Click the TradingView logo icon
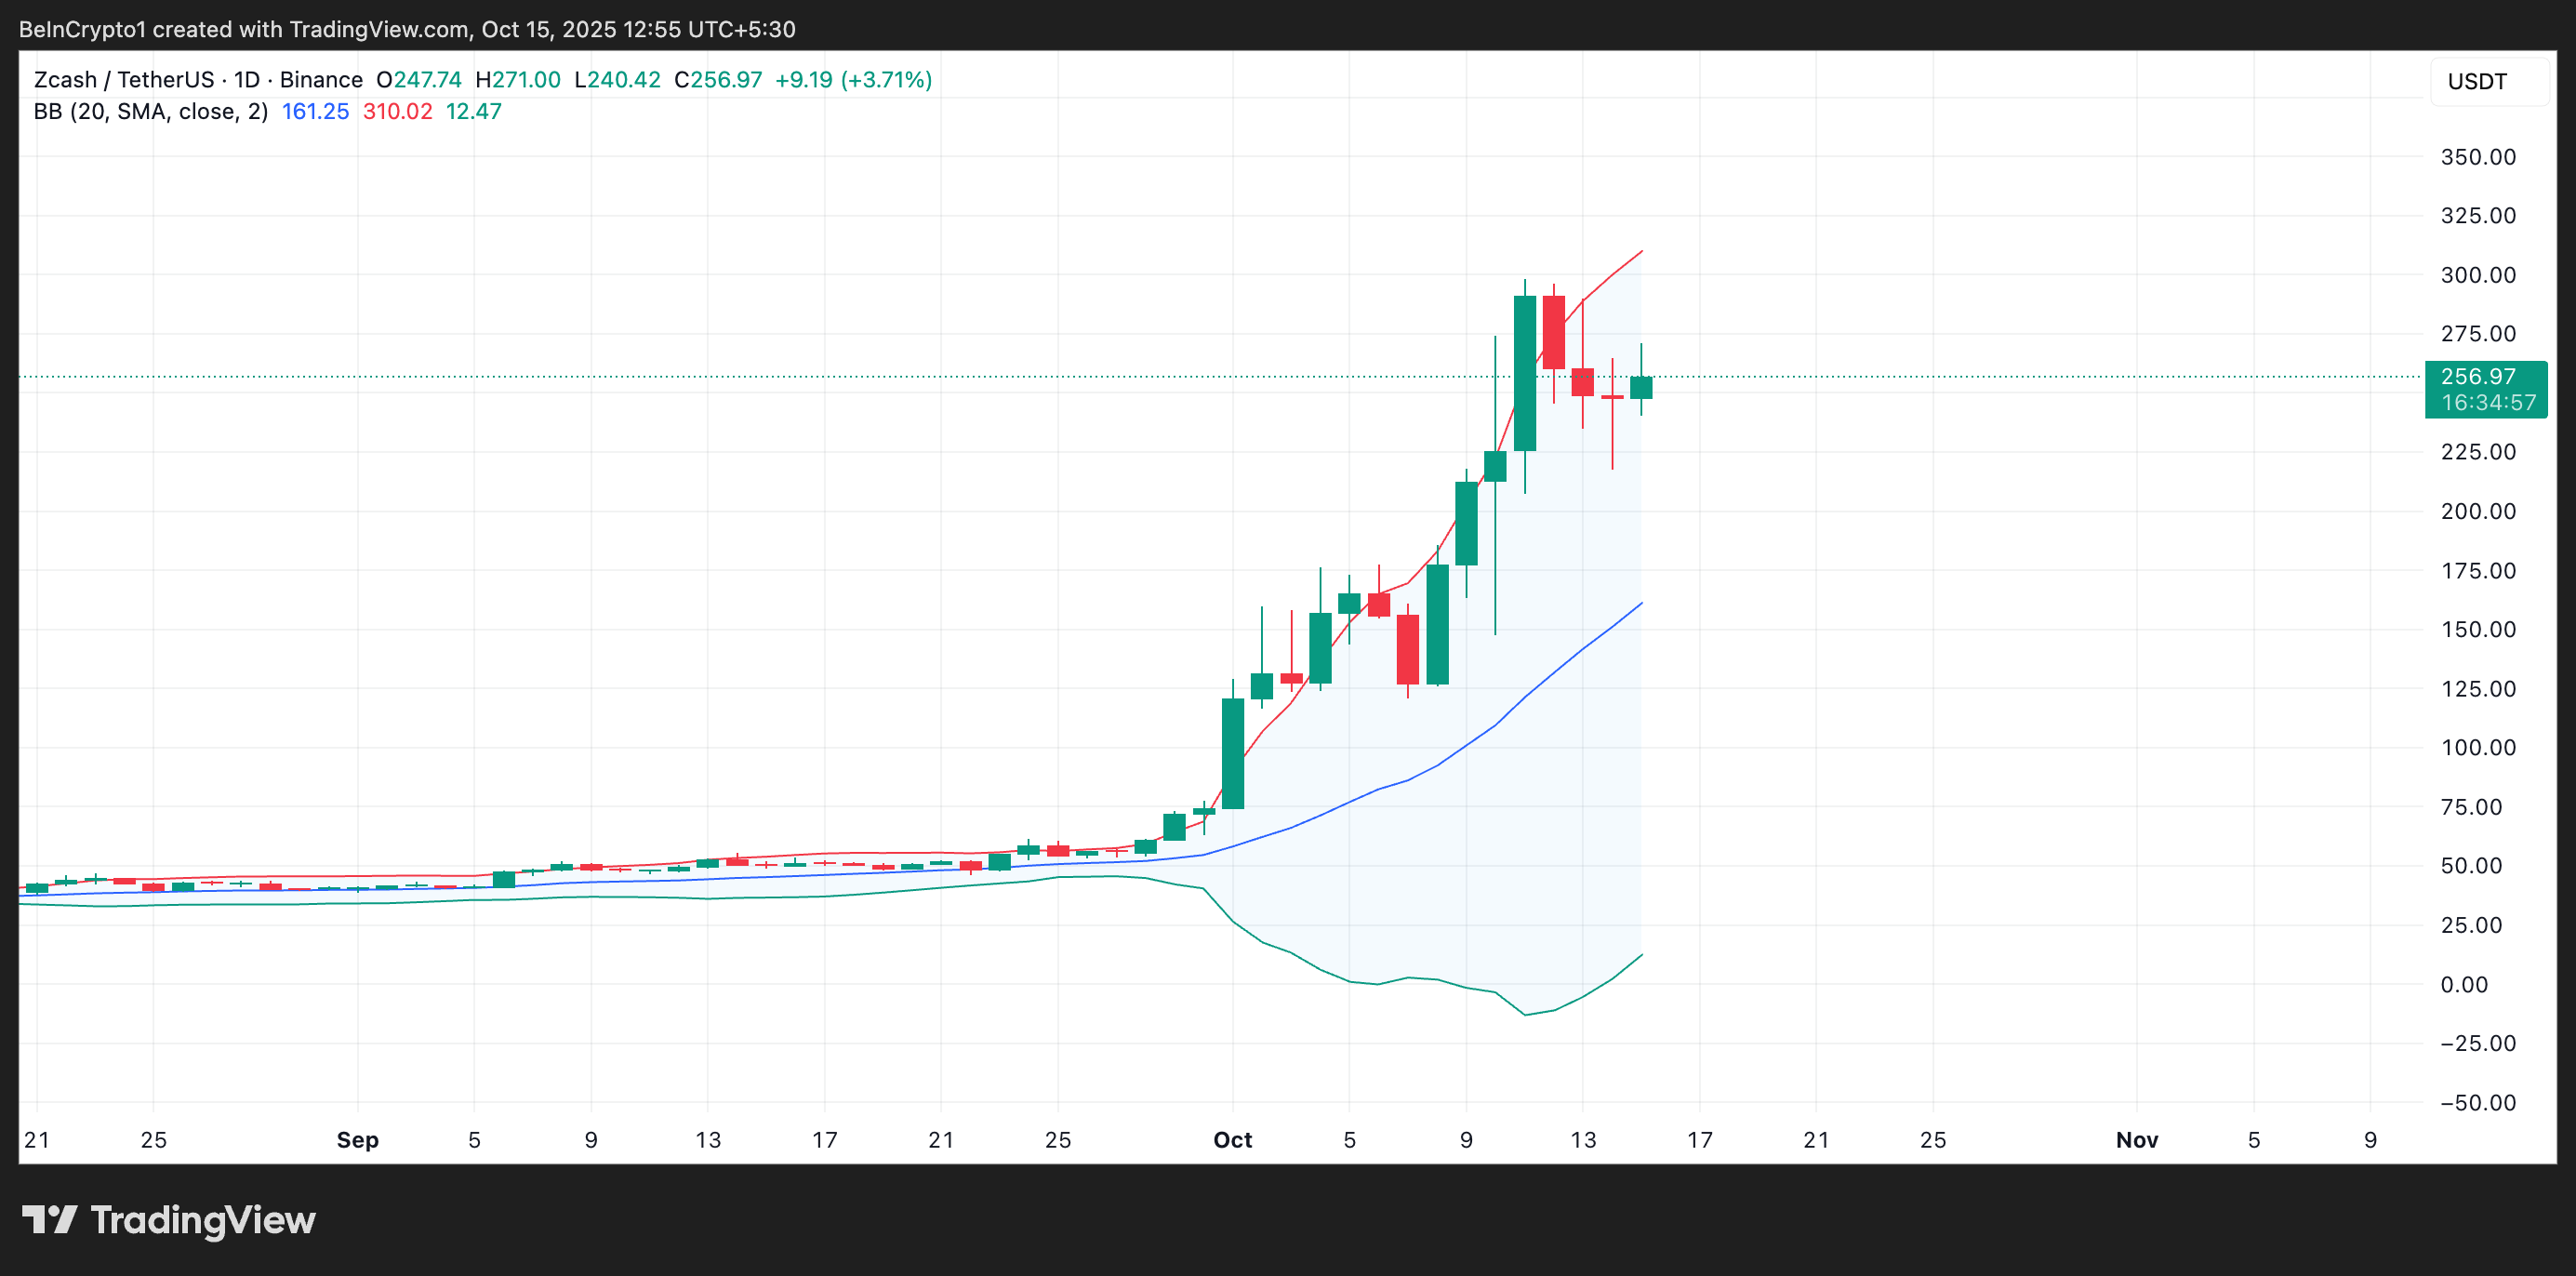 tap(49, 1220)
